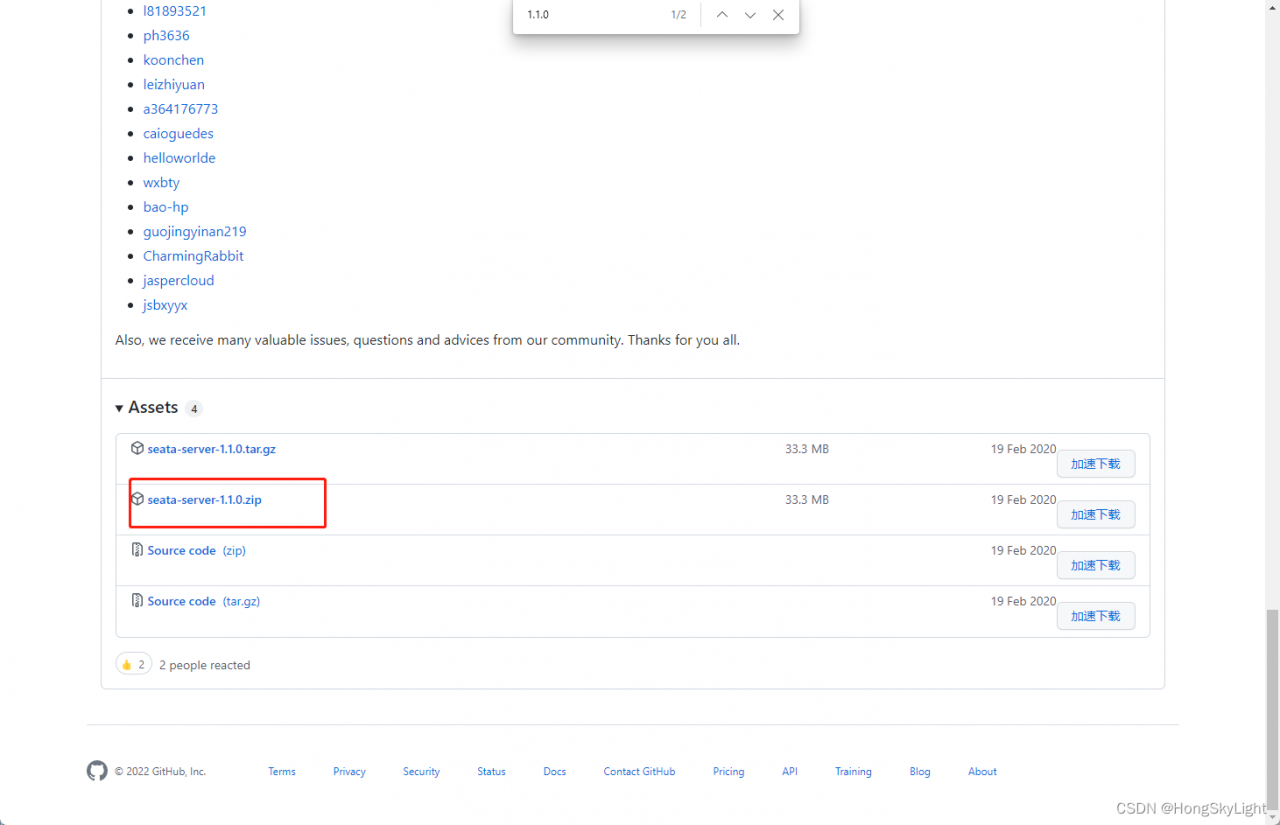This screenshot has height=825, width=1280.
Task: Click the find bar search field
Action: click(590, 15)
